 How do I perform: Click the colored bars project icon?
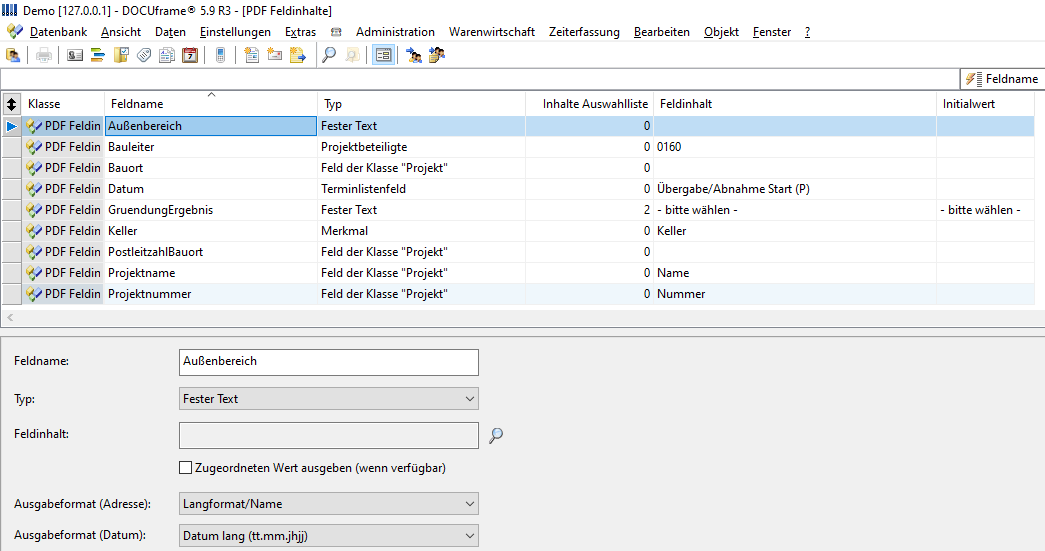[x=98, y=55]
